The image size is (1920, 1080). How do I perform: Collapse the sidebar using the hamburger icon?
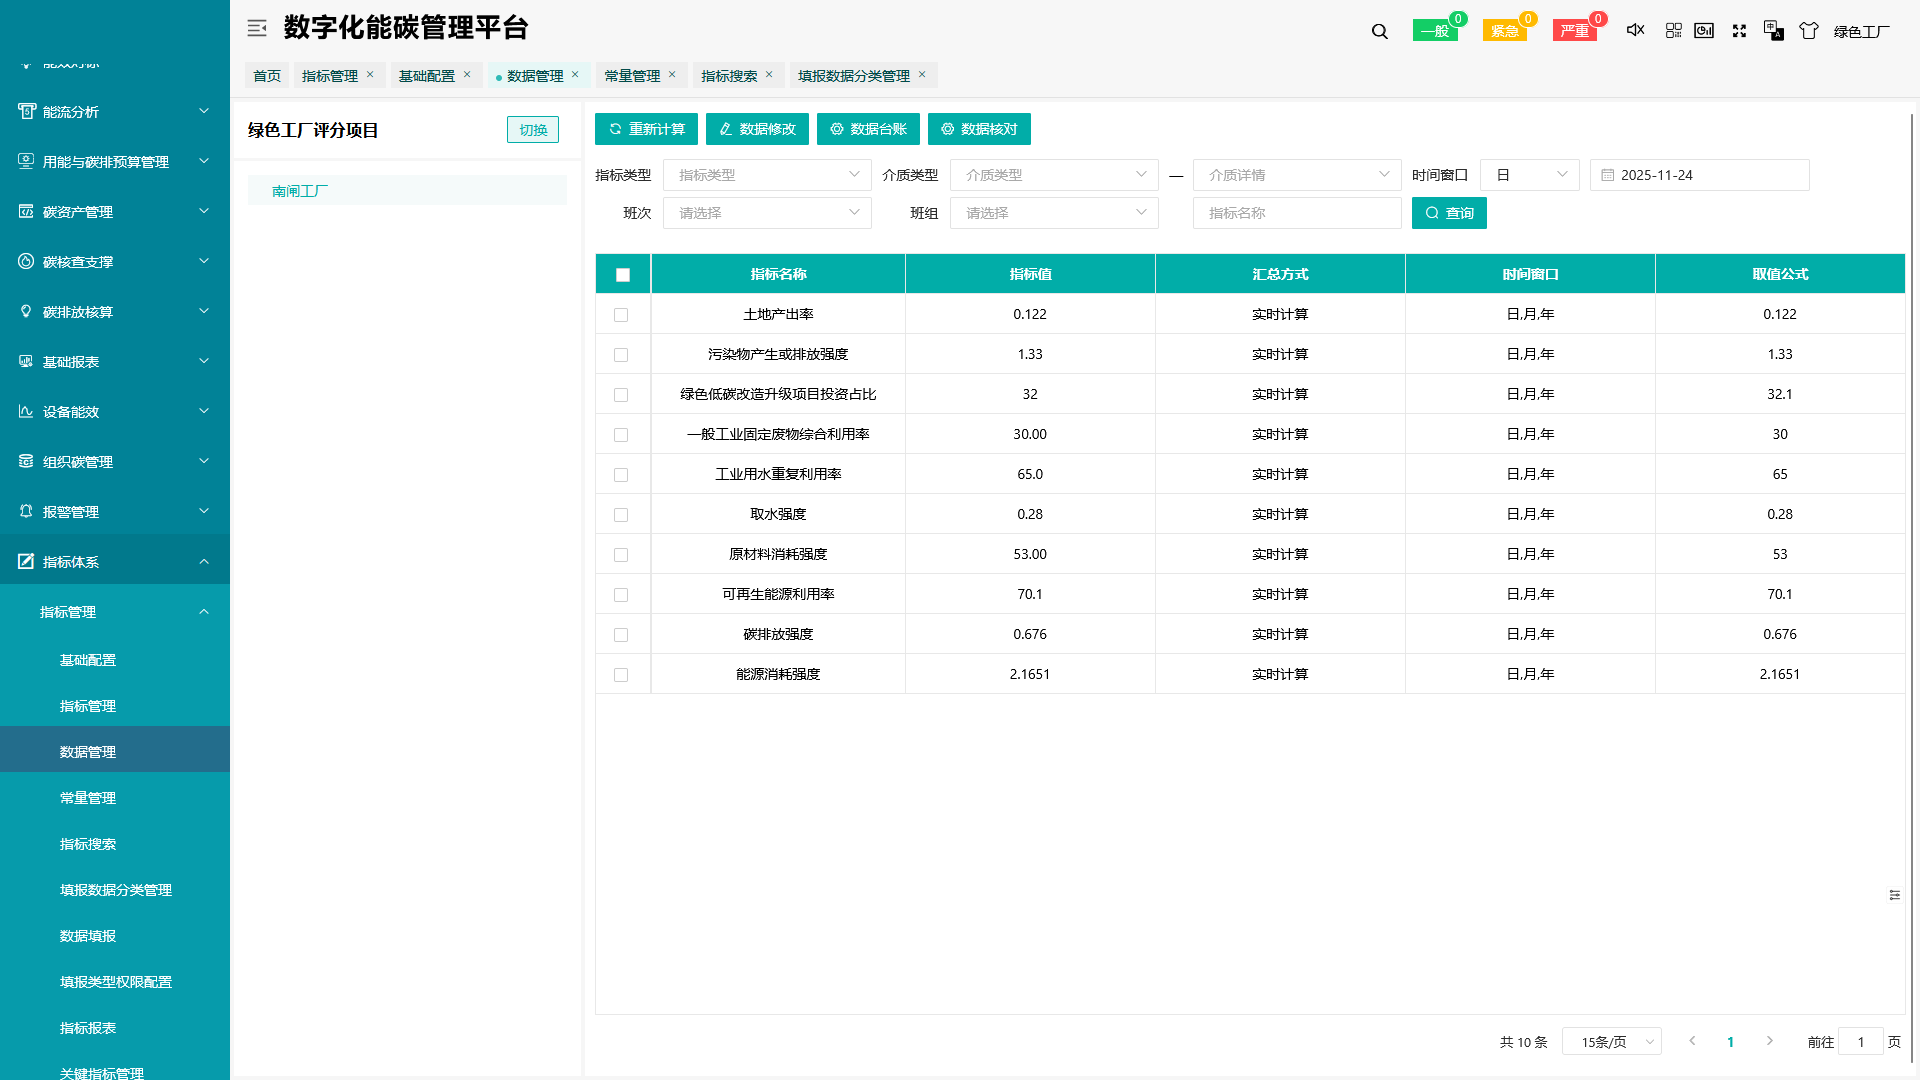pyautogui.click(x=257, y=28)
